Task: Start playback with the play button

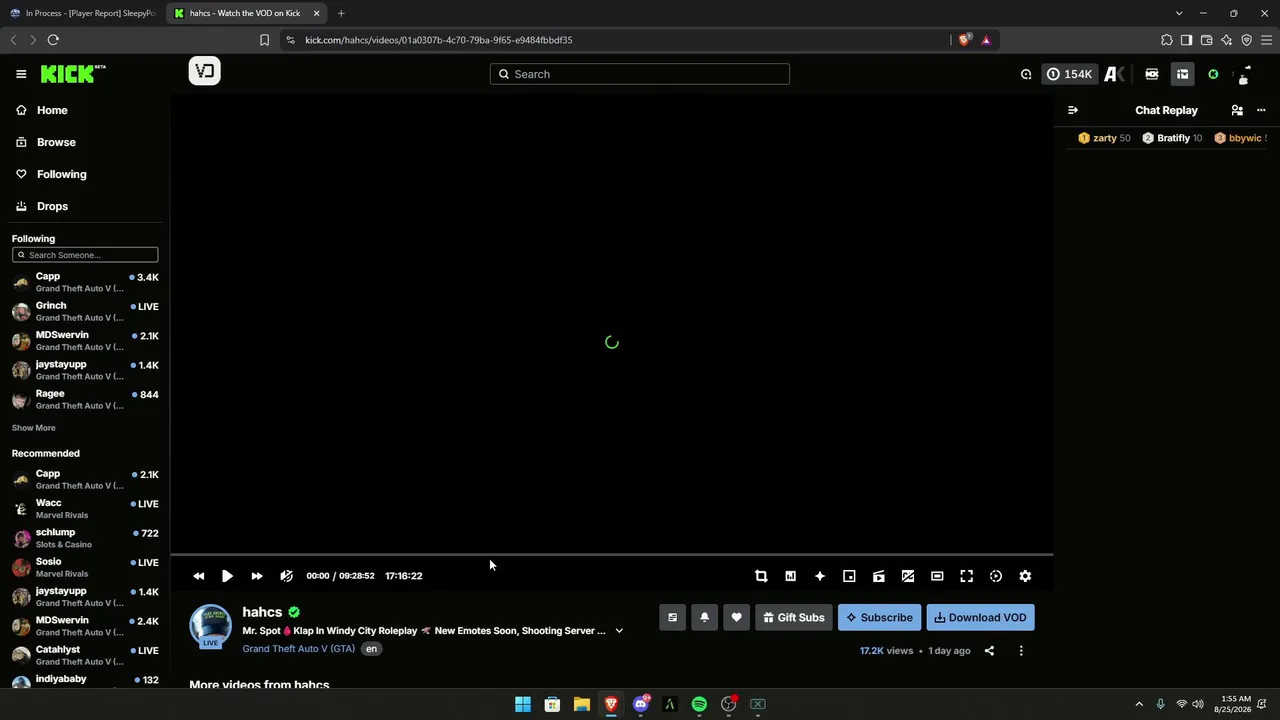Action: click(227, 576)
